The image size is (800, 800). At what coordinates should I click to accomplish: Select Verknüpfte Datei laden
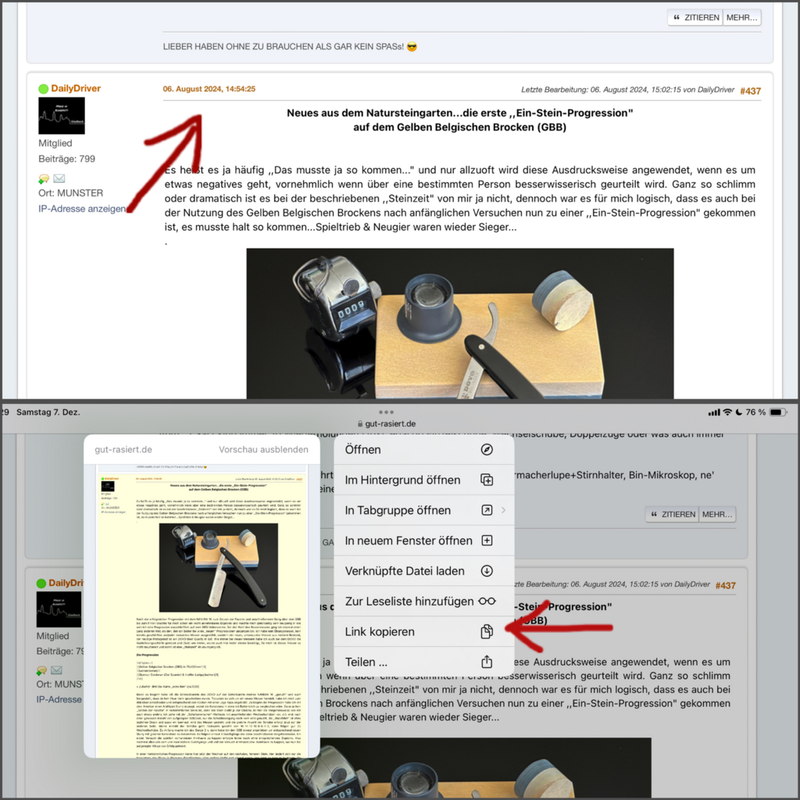click(x=423, y=571)
